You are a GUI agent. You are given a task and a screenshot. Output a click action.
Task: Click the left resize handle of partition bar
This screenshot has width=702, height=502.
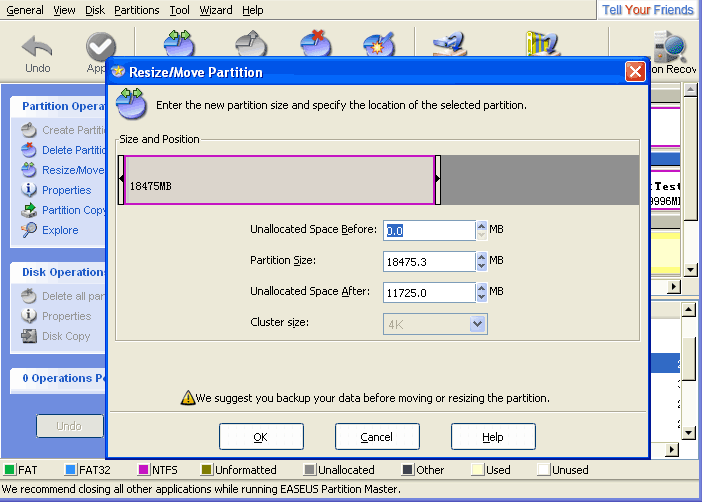[x=121, y=180]
